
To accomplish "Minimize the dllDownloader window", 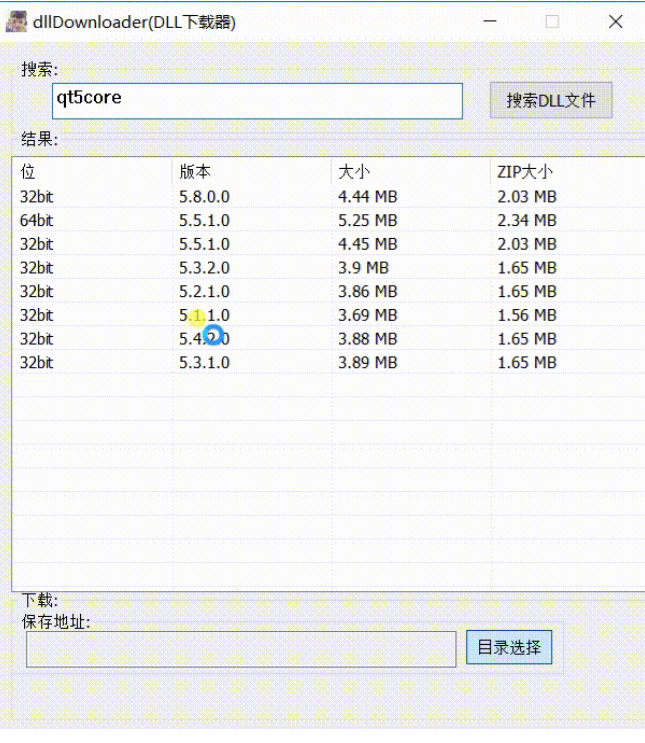I will (490, 21).
